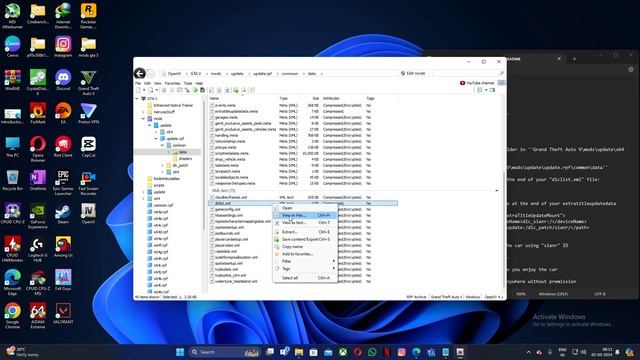
Task: Open WhatsApp from the taskbar
Action: 372,352
